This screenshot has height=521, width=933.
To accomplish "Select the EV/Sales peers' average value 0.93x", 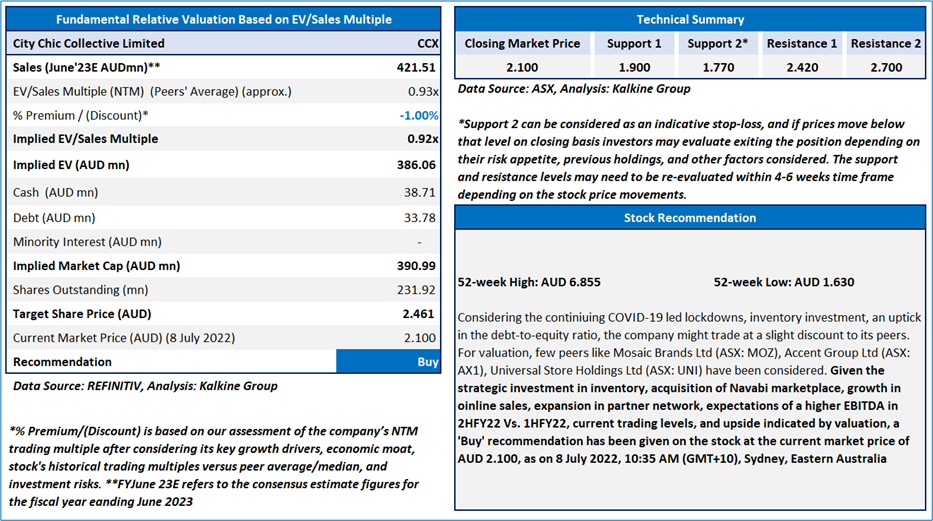I will pyautogui.click(x=423, y=92).
